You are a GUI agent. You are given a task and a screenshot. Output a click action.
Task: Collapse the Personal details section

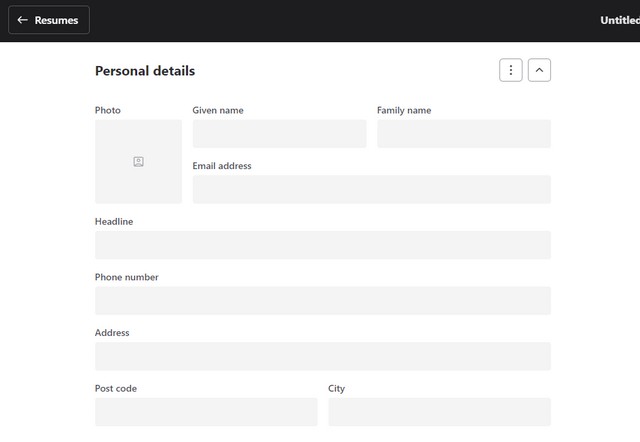[x=539, y=70]
